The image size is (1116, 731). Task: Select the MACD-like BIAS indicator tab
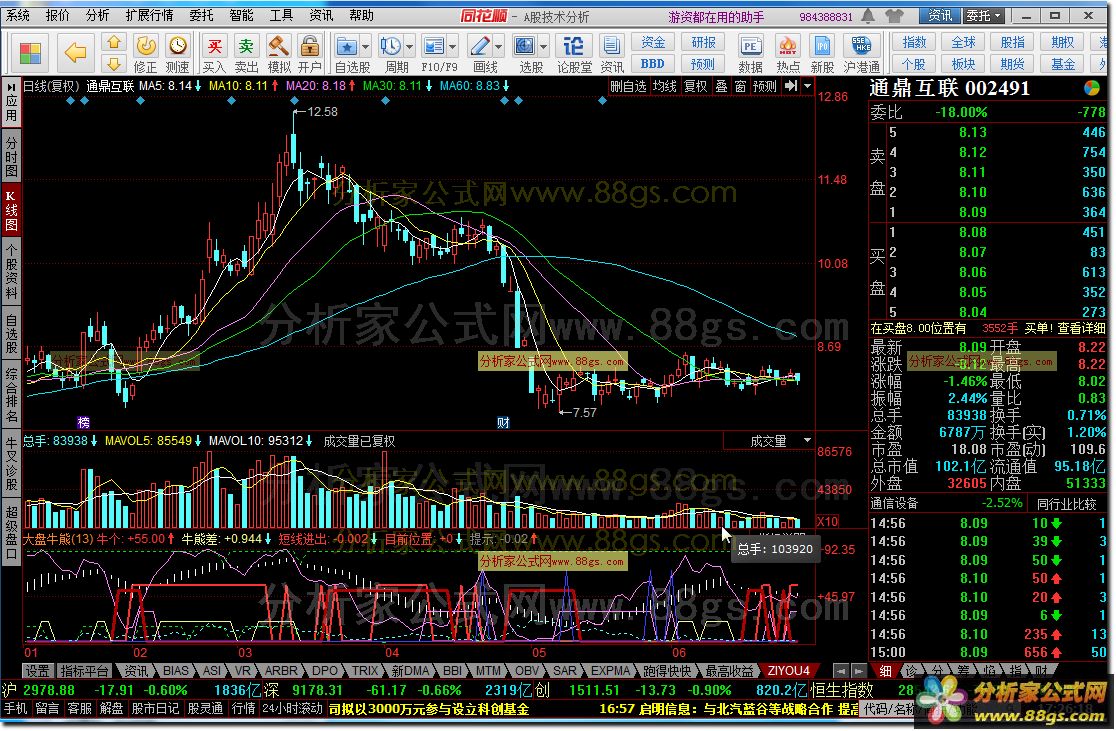pyautogui.click(x=175, y=670)
